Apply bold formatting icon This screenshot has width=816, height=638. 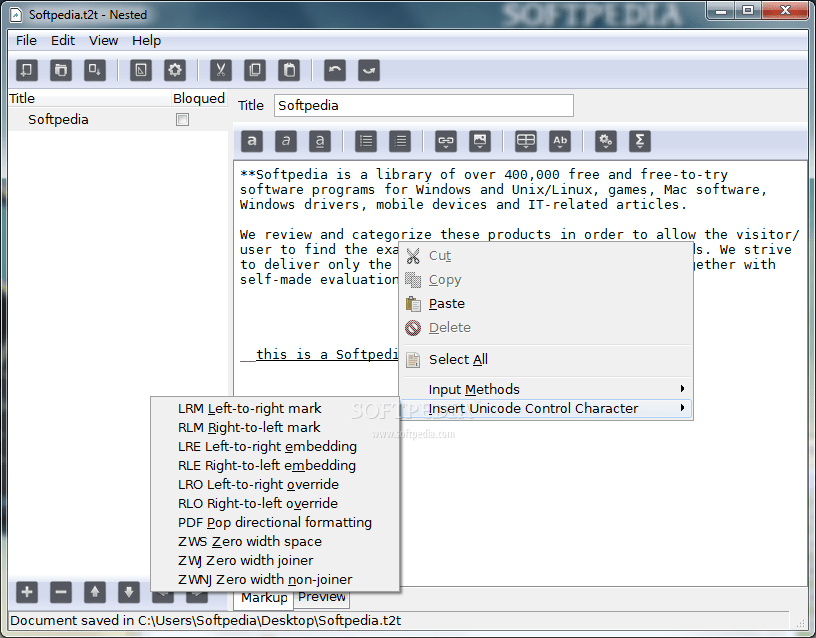(x=252, y=141)
